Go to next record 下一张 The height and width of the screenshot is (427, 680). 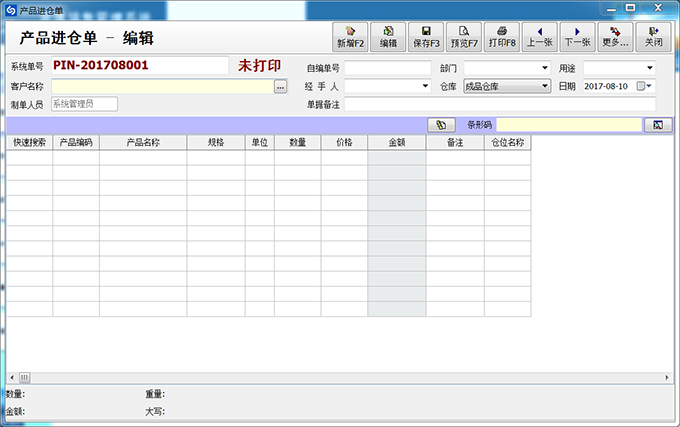click(578, 37)
